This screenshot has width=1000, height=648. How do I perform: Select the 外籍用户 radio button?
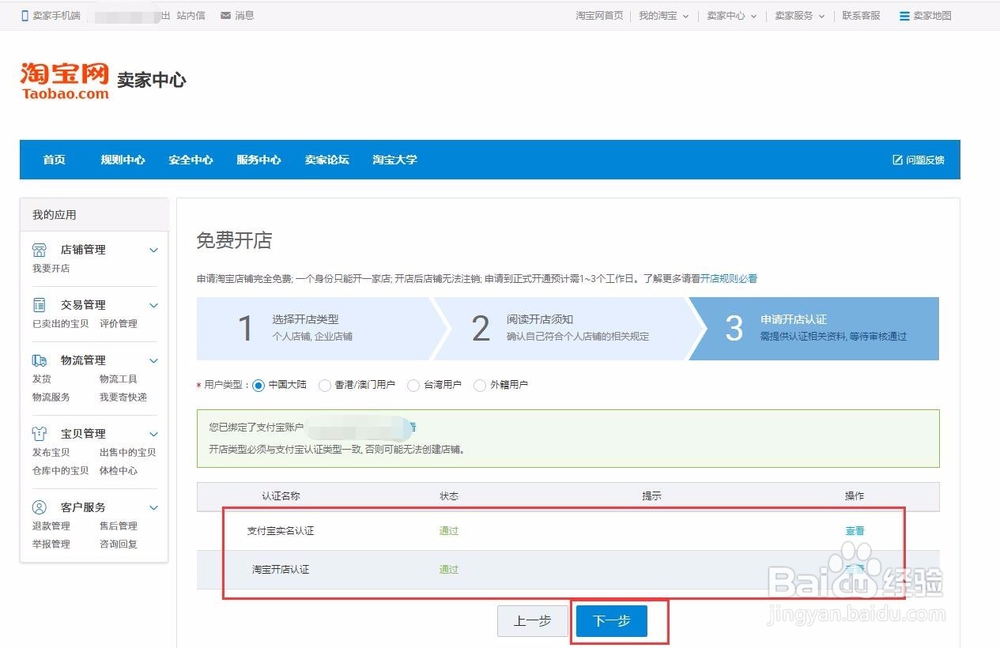click(480, 385)
